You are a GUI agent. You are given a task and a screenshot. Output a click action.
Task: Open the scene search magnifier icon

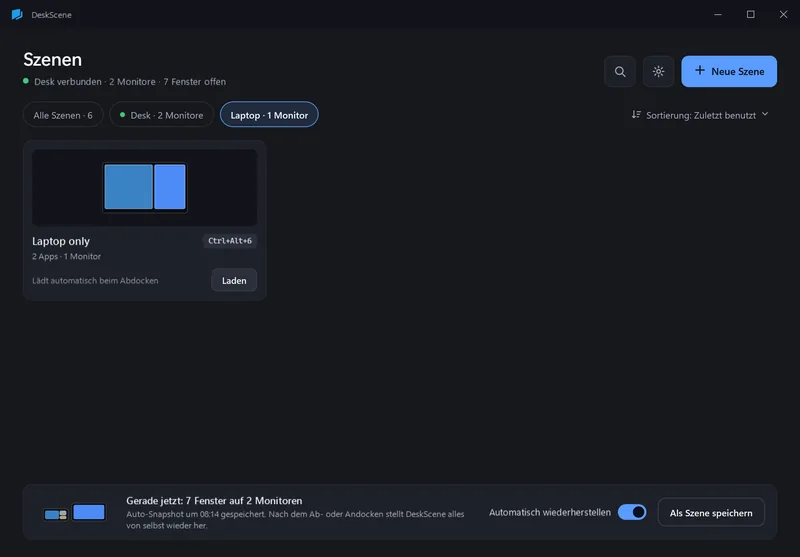(x=620, y=71)
